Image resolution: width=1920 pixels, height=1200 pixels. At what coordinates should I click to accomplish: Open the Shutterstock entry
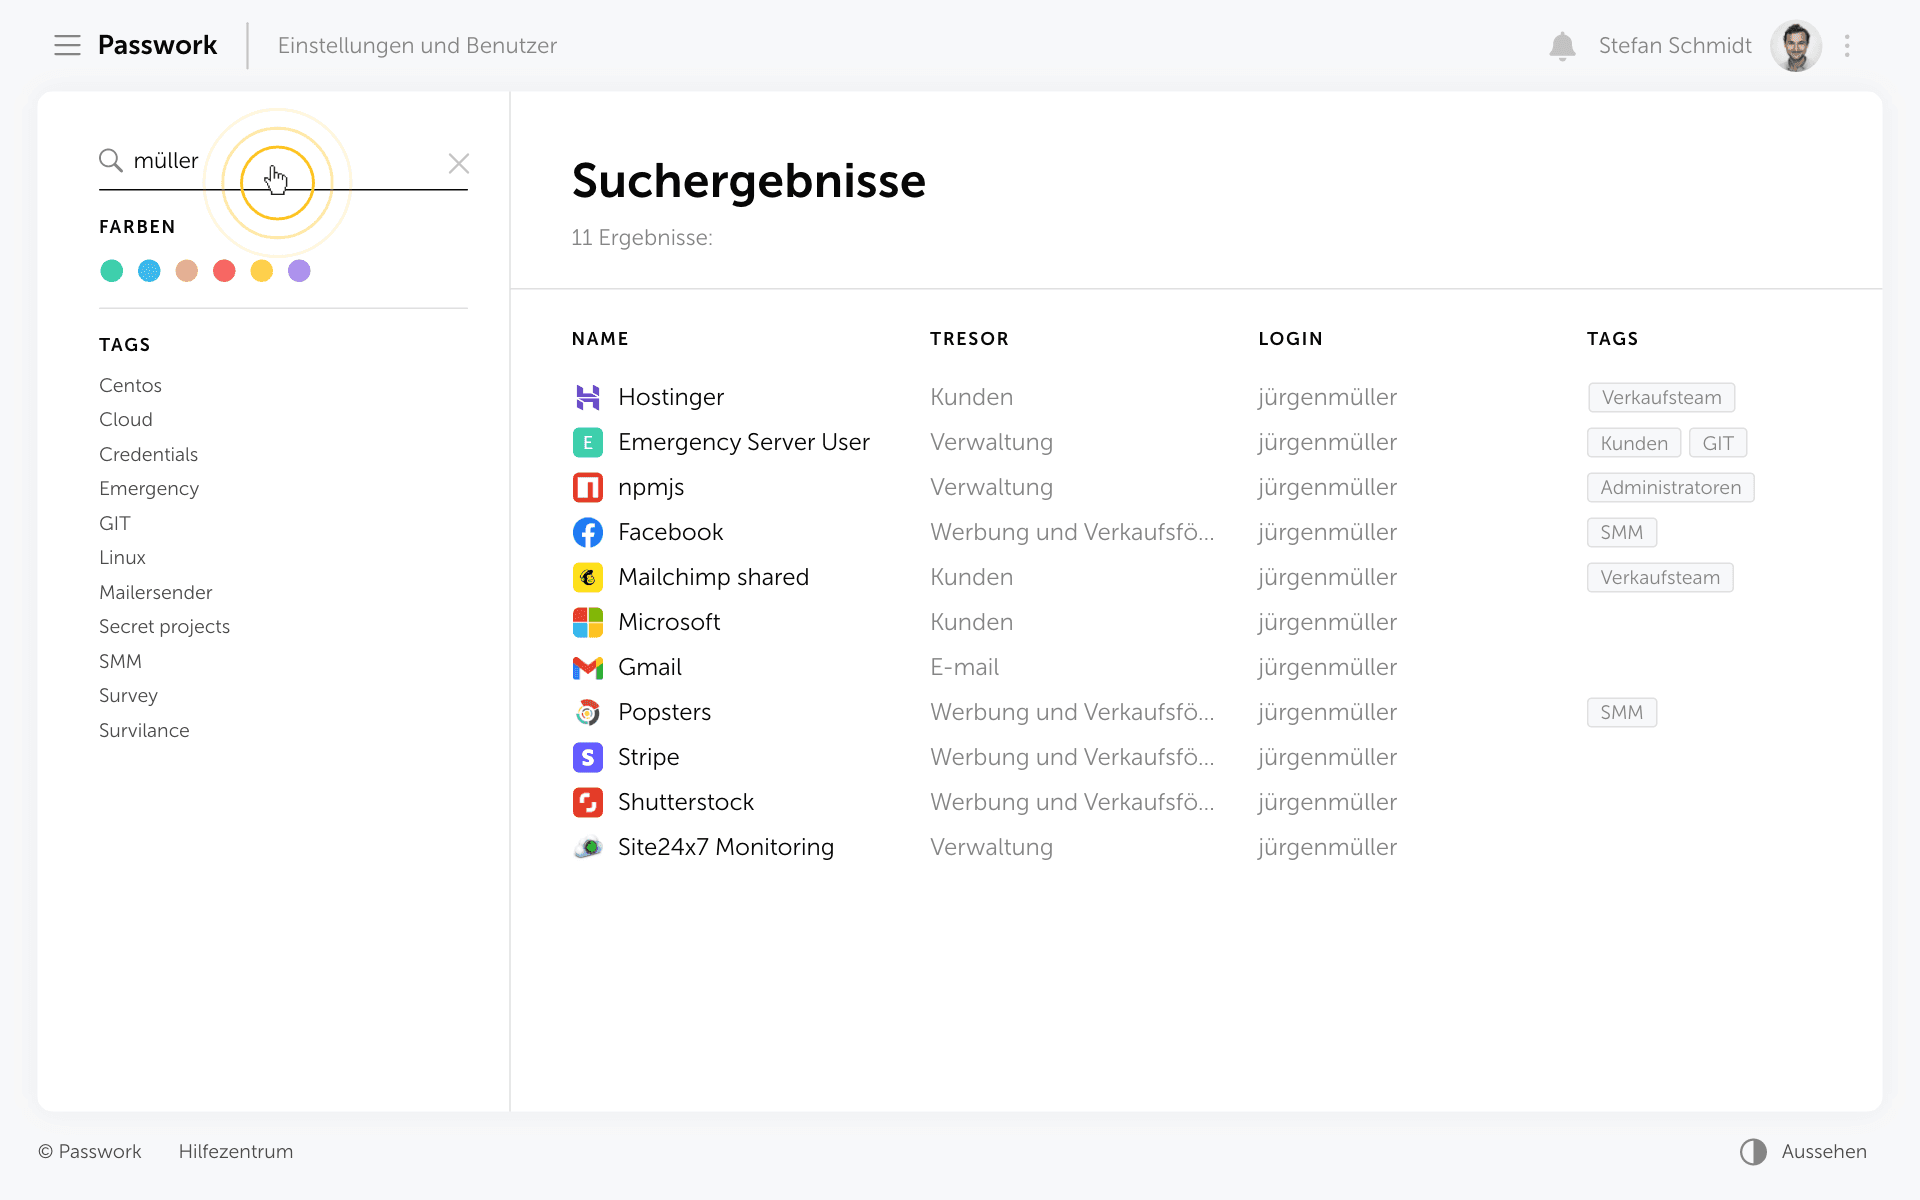pos(686,802)
